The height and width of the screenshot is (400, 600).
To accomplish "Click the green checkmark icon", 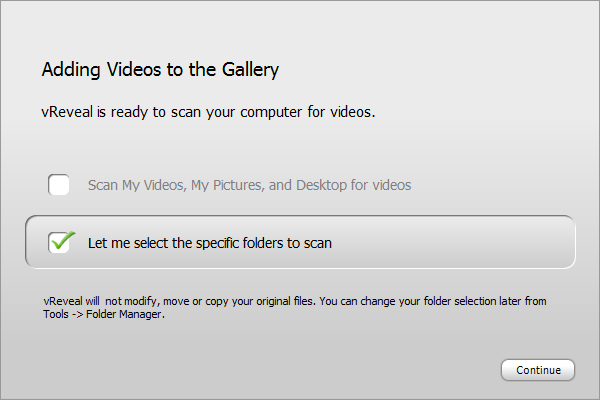I will coord(62,240).
